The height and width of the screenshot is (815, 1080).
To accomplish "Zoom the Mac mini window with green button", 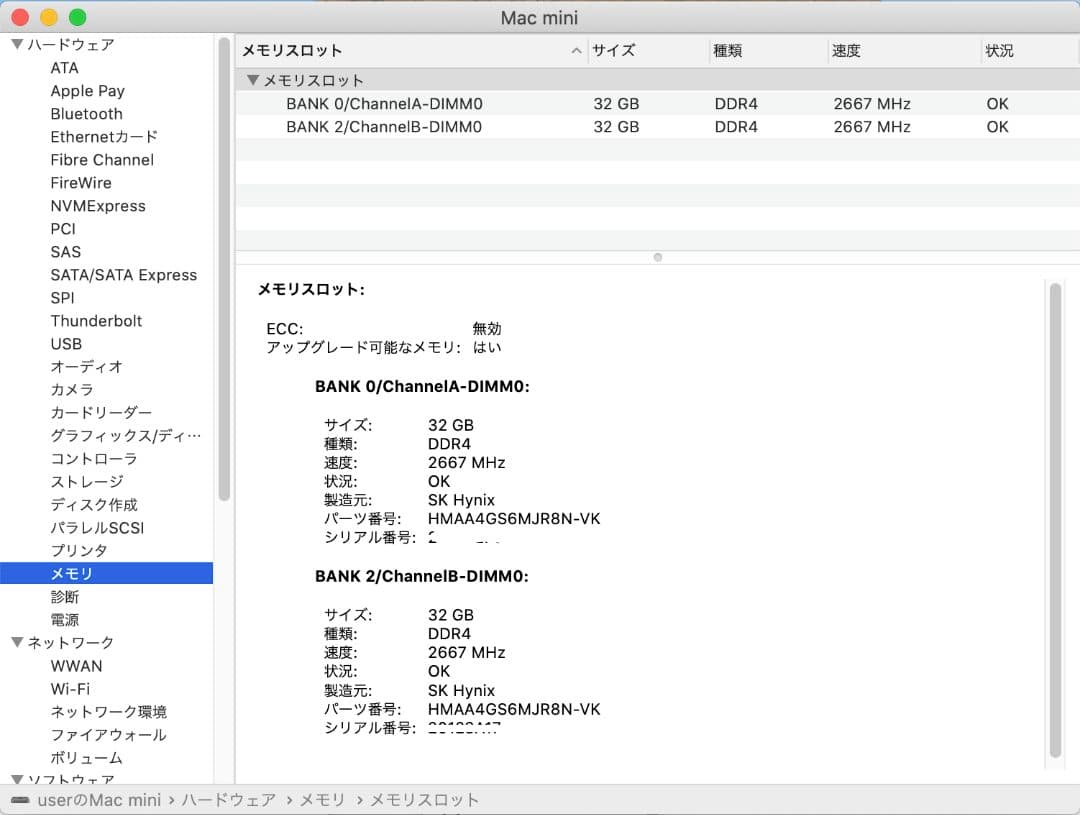I will pos(78,17).
